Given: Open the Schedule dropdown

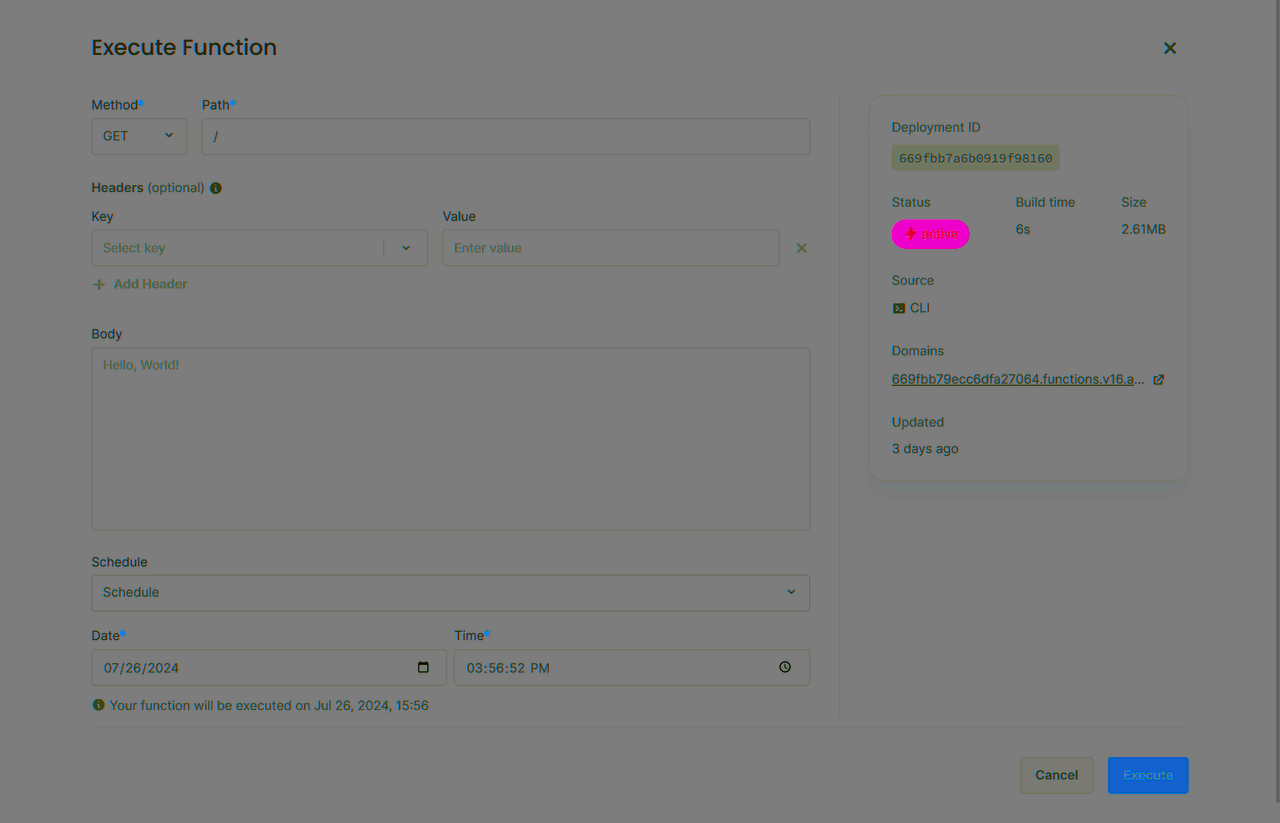Looking at the screenshot, I should 450,592.
